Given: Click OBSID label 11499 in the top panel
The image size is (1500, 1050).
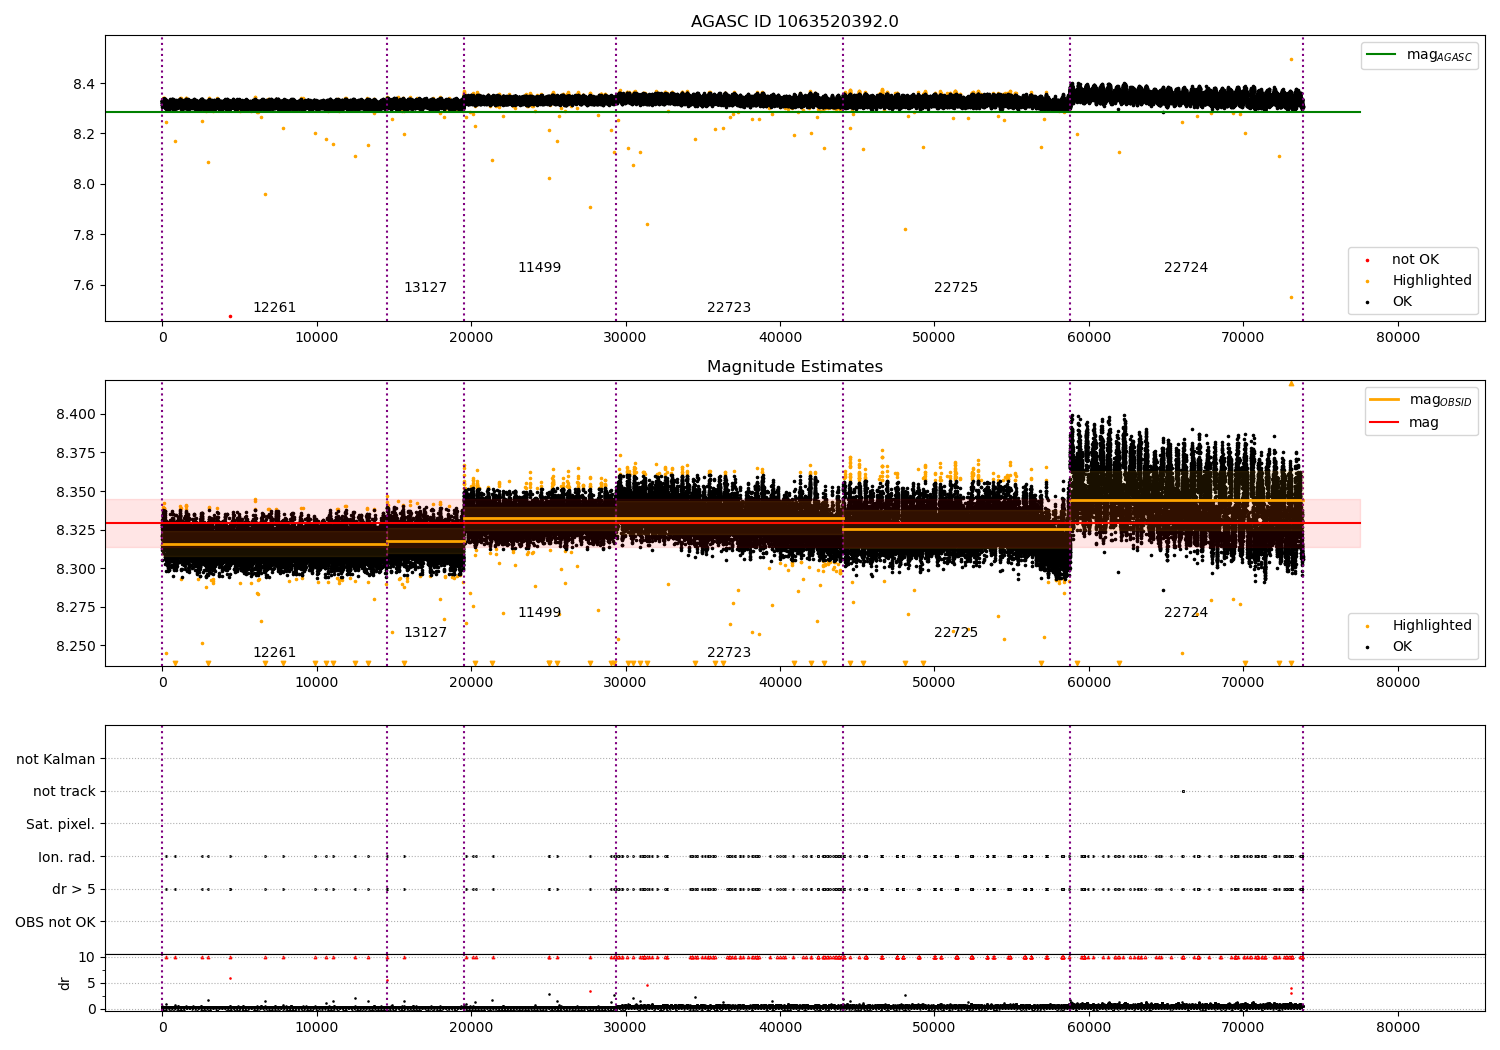Looking at the screenshot, I should [x=539, y=267].
